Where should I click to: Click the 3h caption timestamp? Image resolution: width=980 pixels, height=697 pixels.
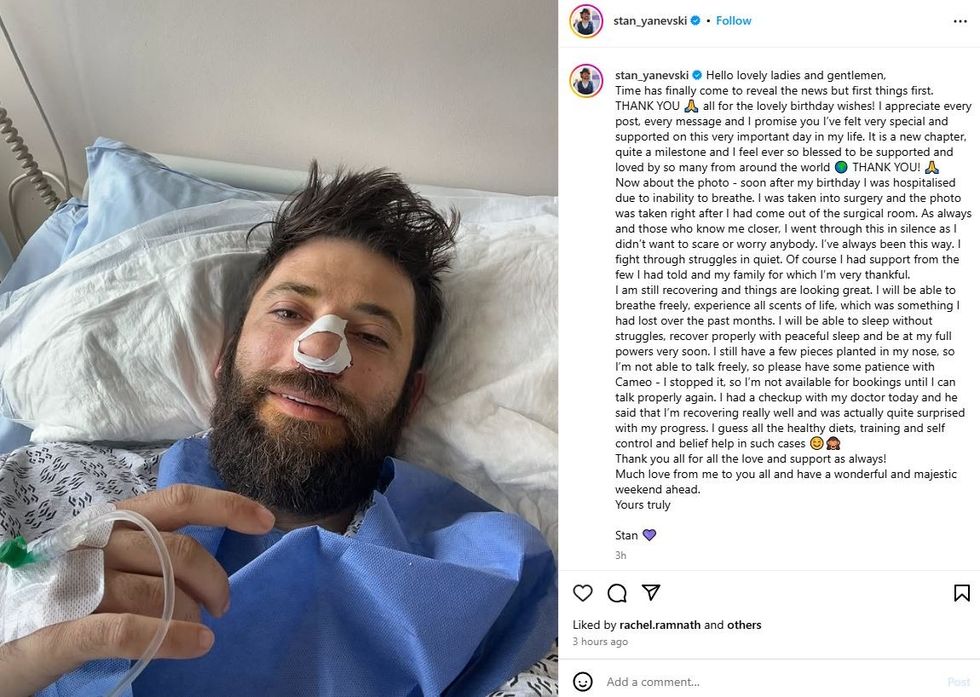pos(621,555)
